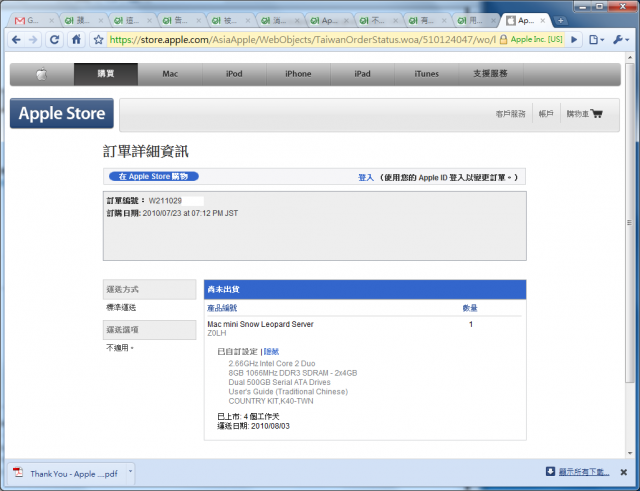Click the Apple logo in the navigation bar

click(x=42, y=74)
